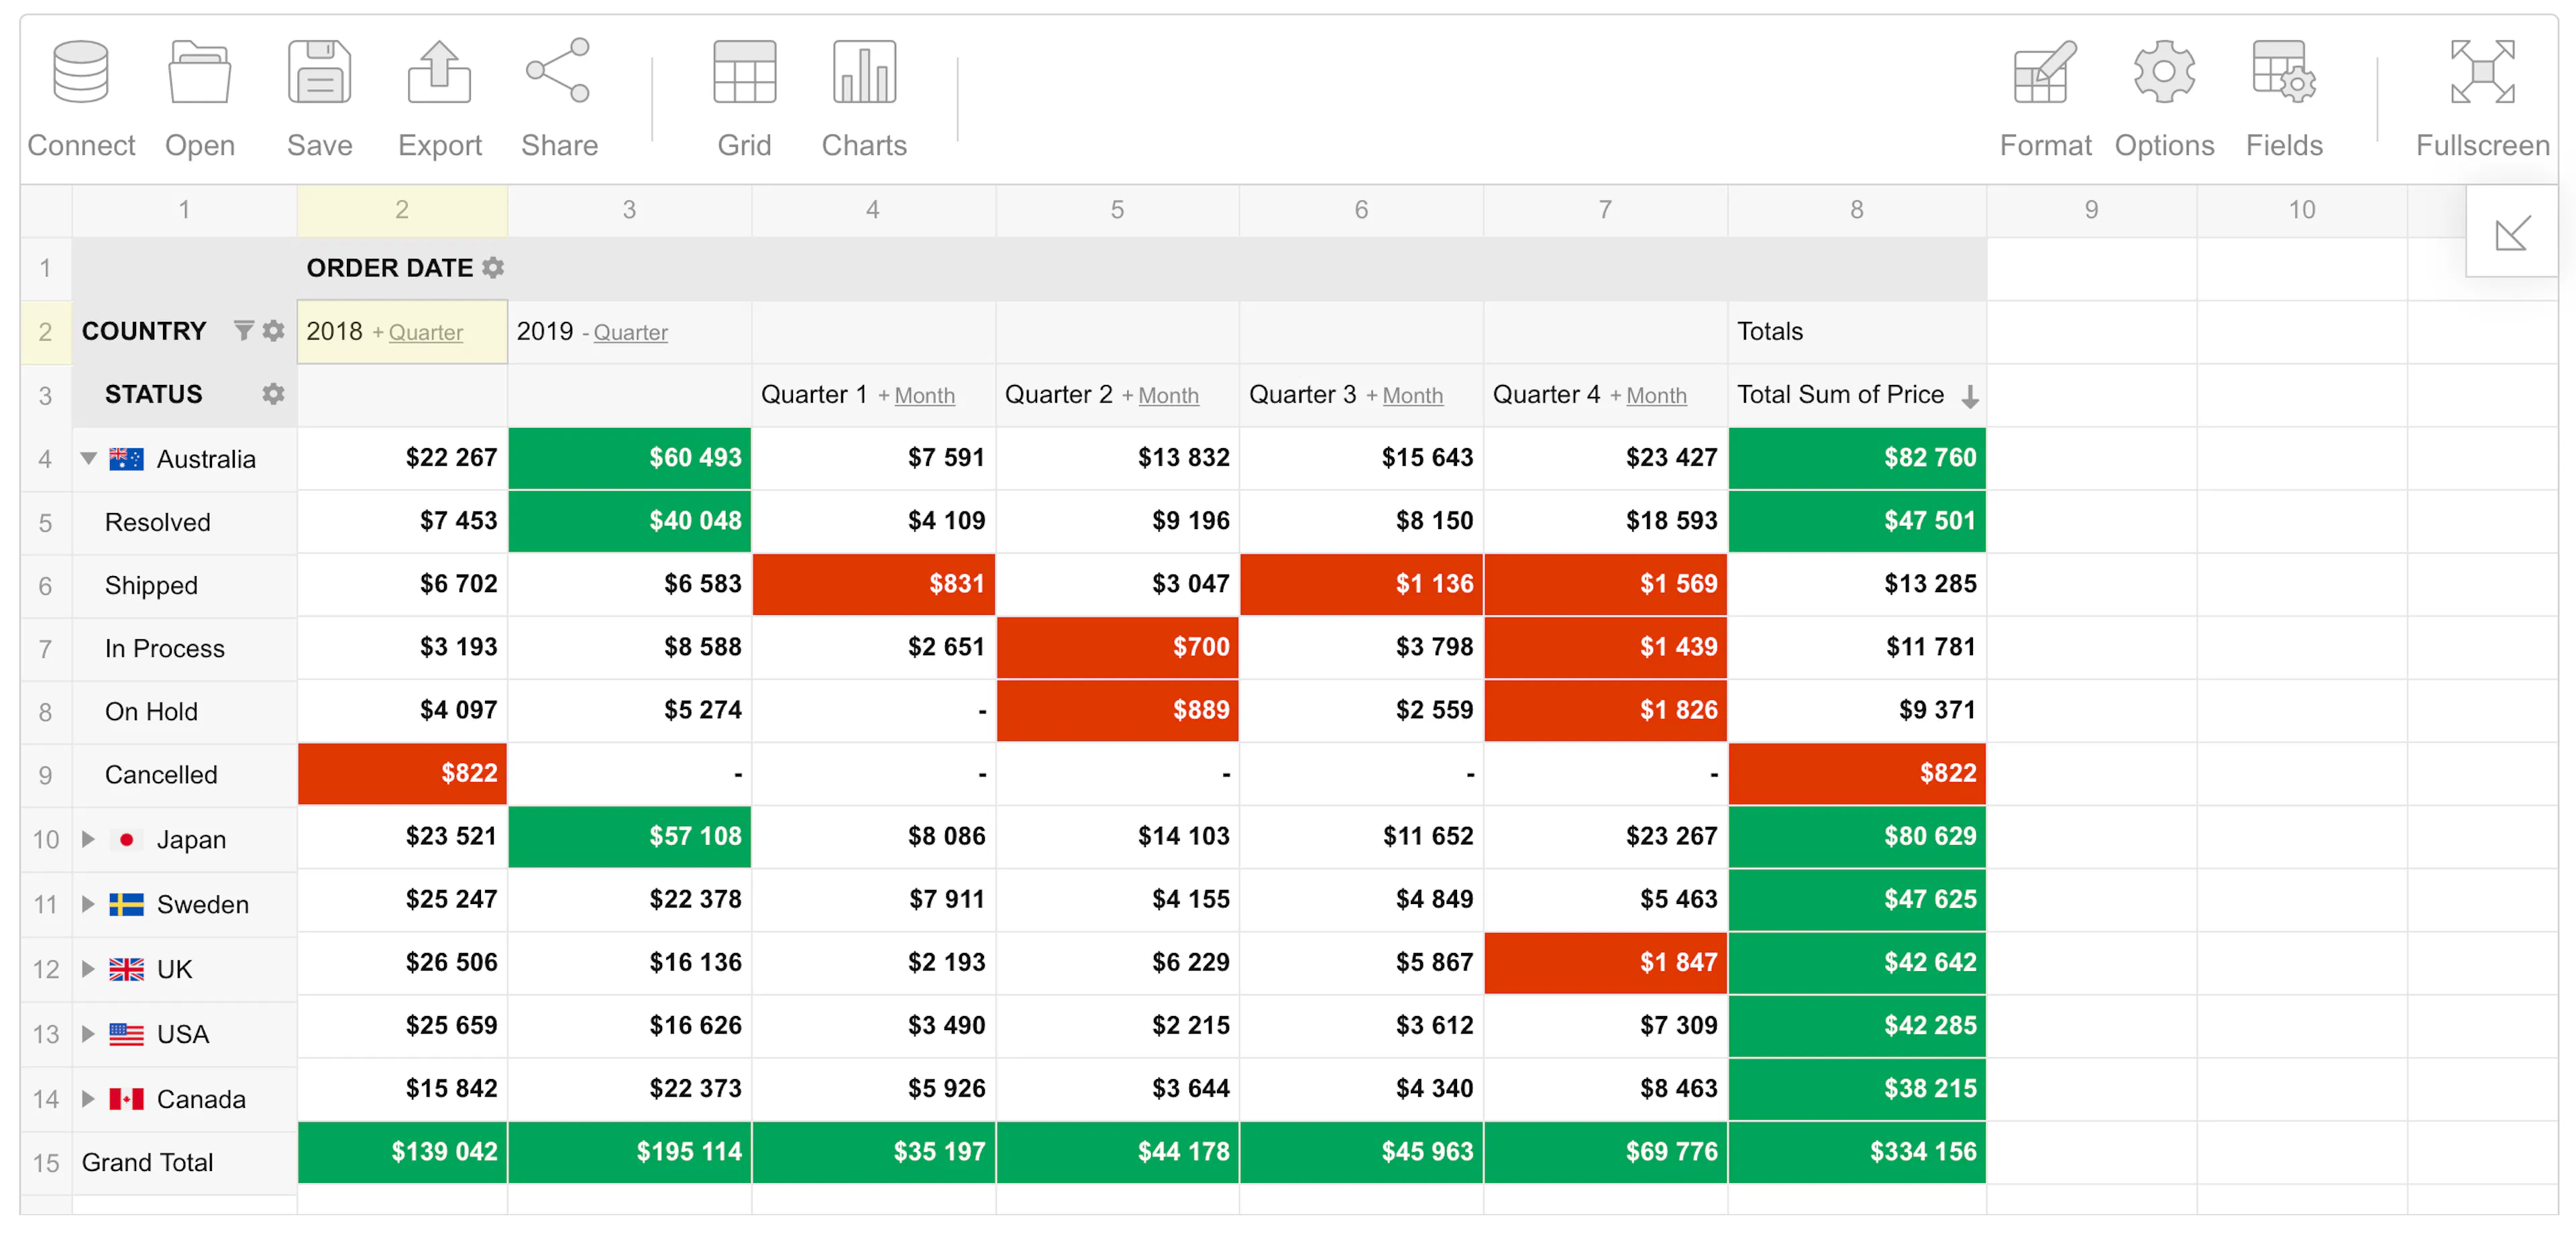Viewport: 2576px width, 1238px height.
Task: Sort by Total Sum of Price arrow
Action: coord(1969,396)
